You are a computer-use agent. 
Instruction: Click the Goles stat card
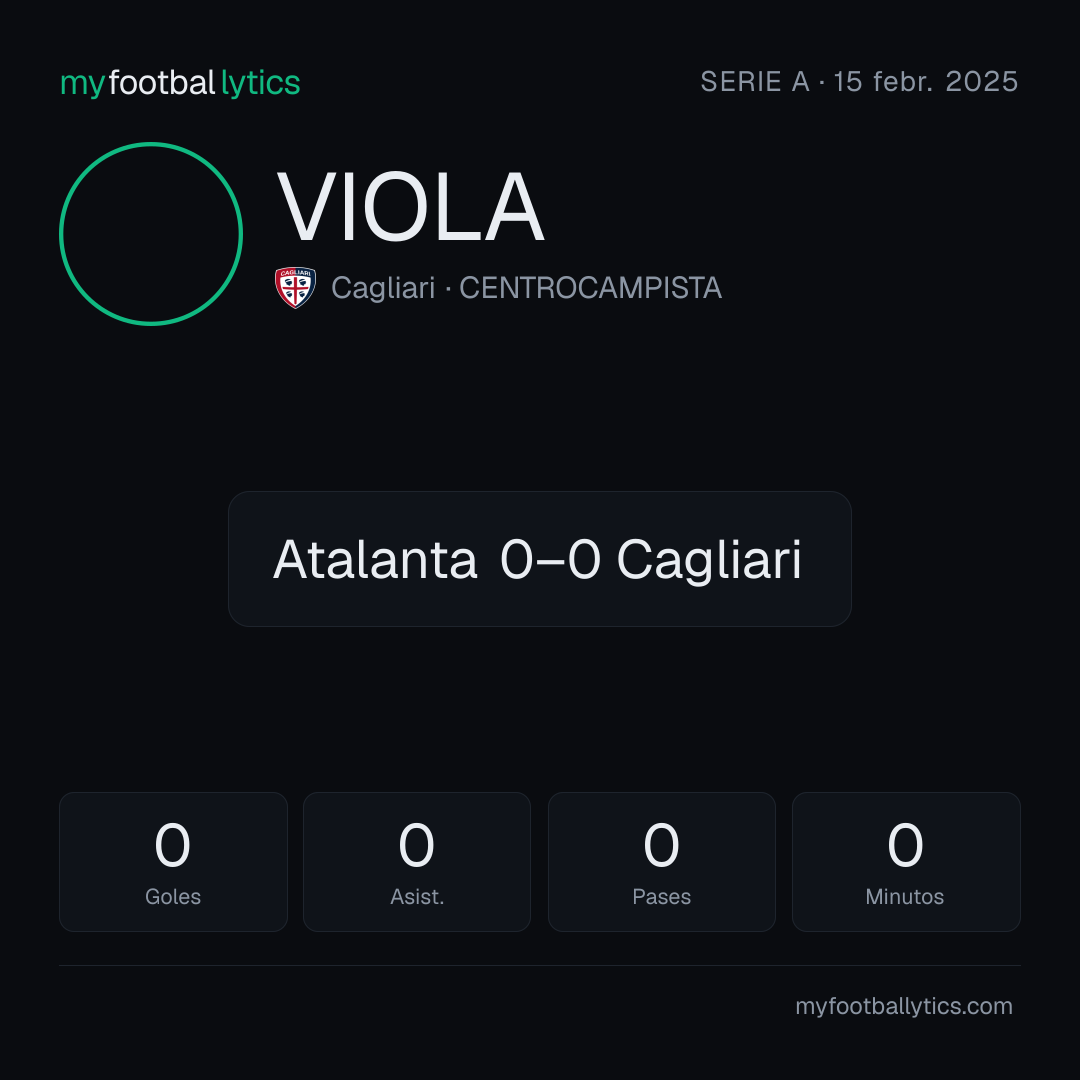pos(173,862)
